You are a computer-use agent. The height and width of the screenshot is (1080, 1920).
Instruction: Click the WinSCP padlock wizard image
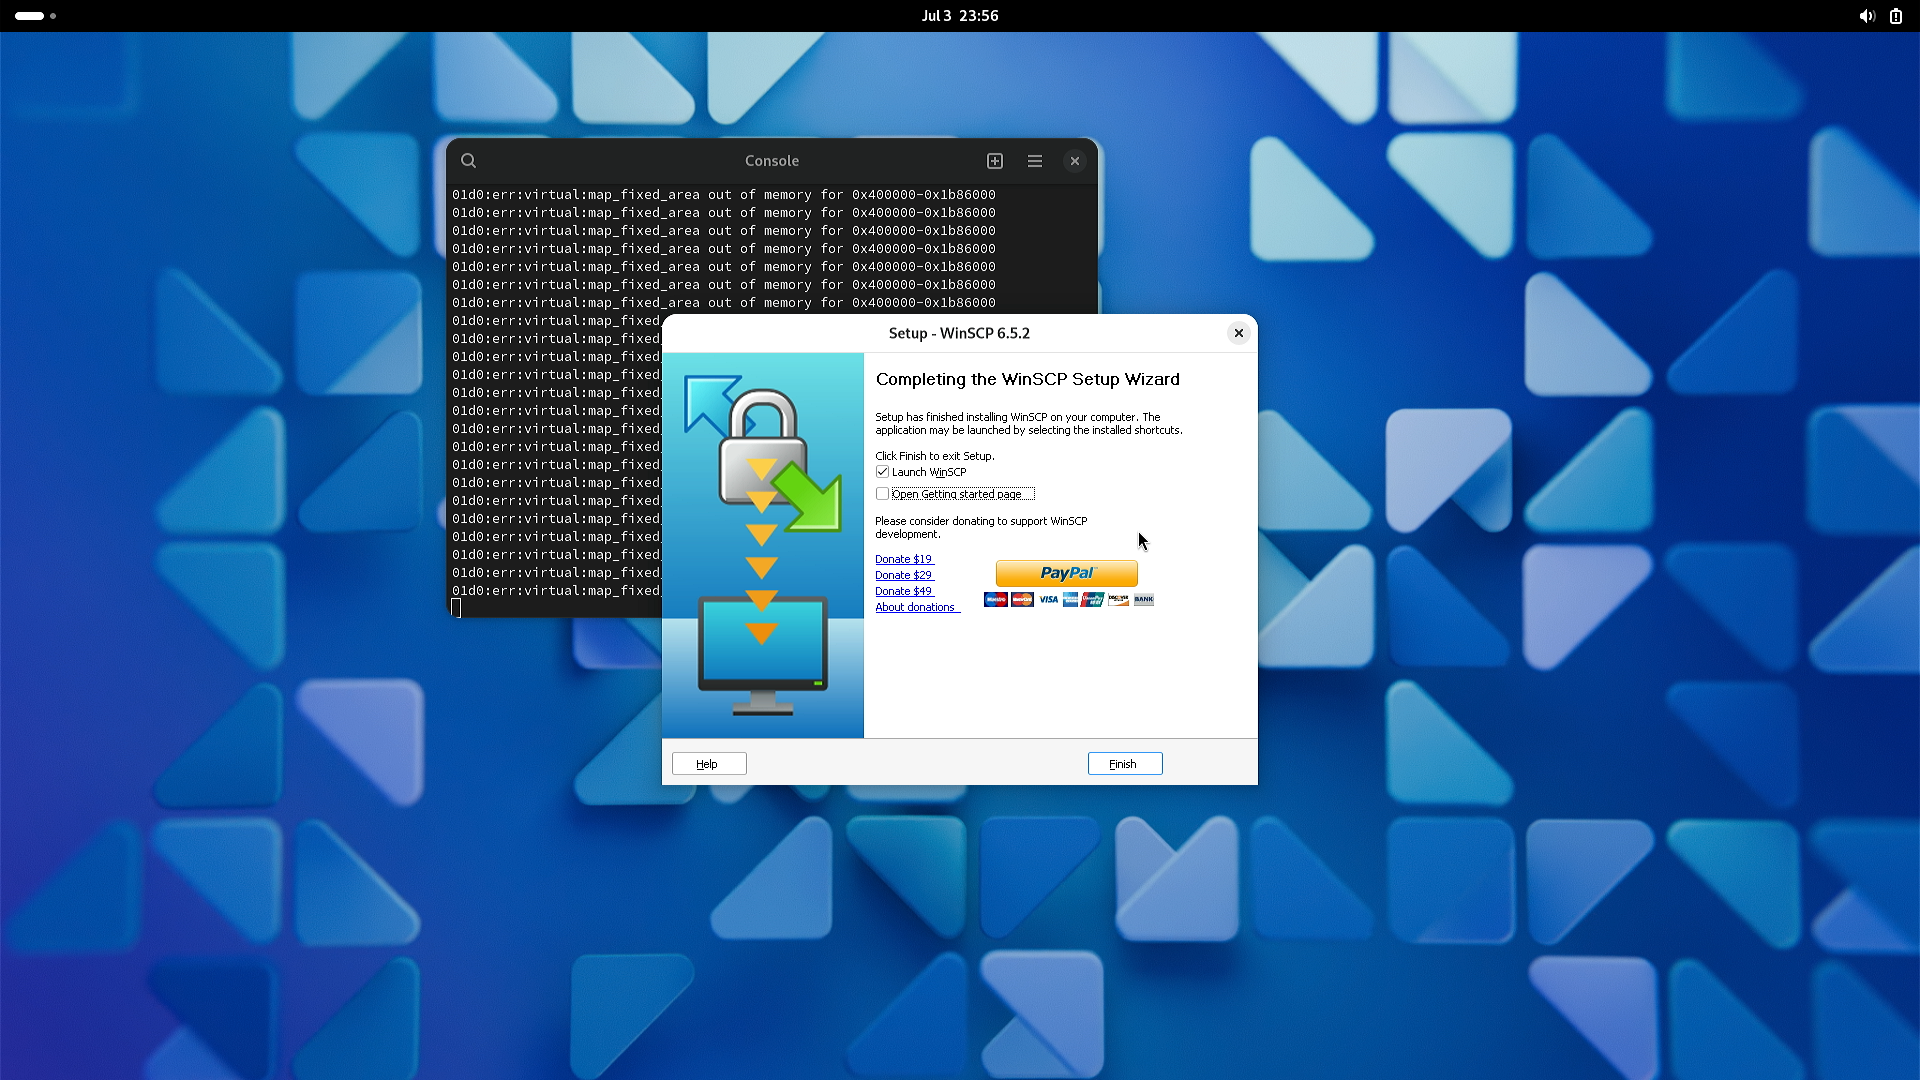point(763,545)
